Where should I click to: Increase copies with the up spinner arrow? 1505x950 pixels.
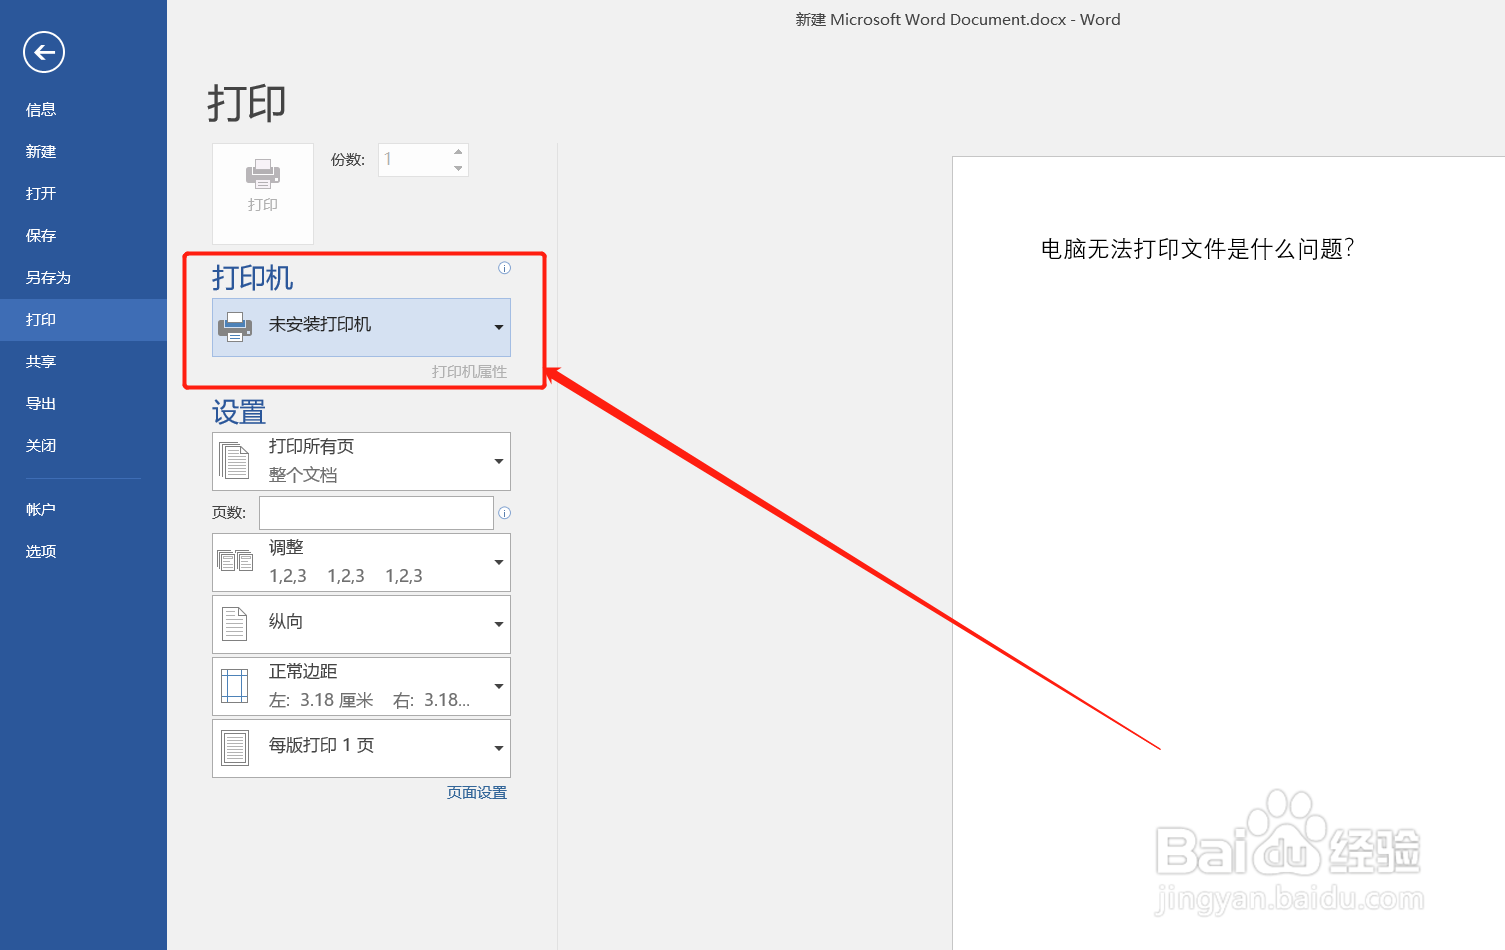point(458,152)
